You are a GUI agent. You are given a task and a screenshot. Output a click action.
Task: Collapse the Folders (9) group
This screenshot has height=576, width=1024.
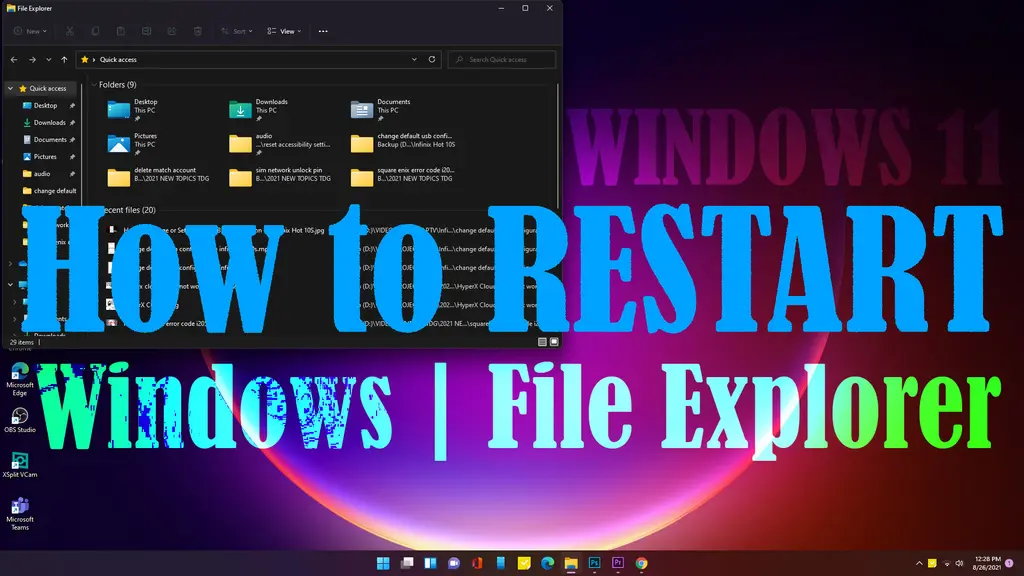coord(94,85)
